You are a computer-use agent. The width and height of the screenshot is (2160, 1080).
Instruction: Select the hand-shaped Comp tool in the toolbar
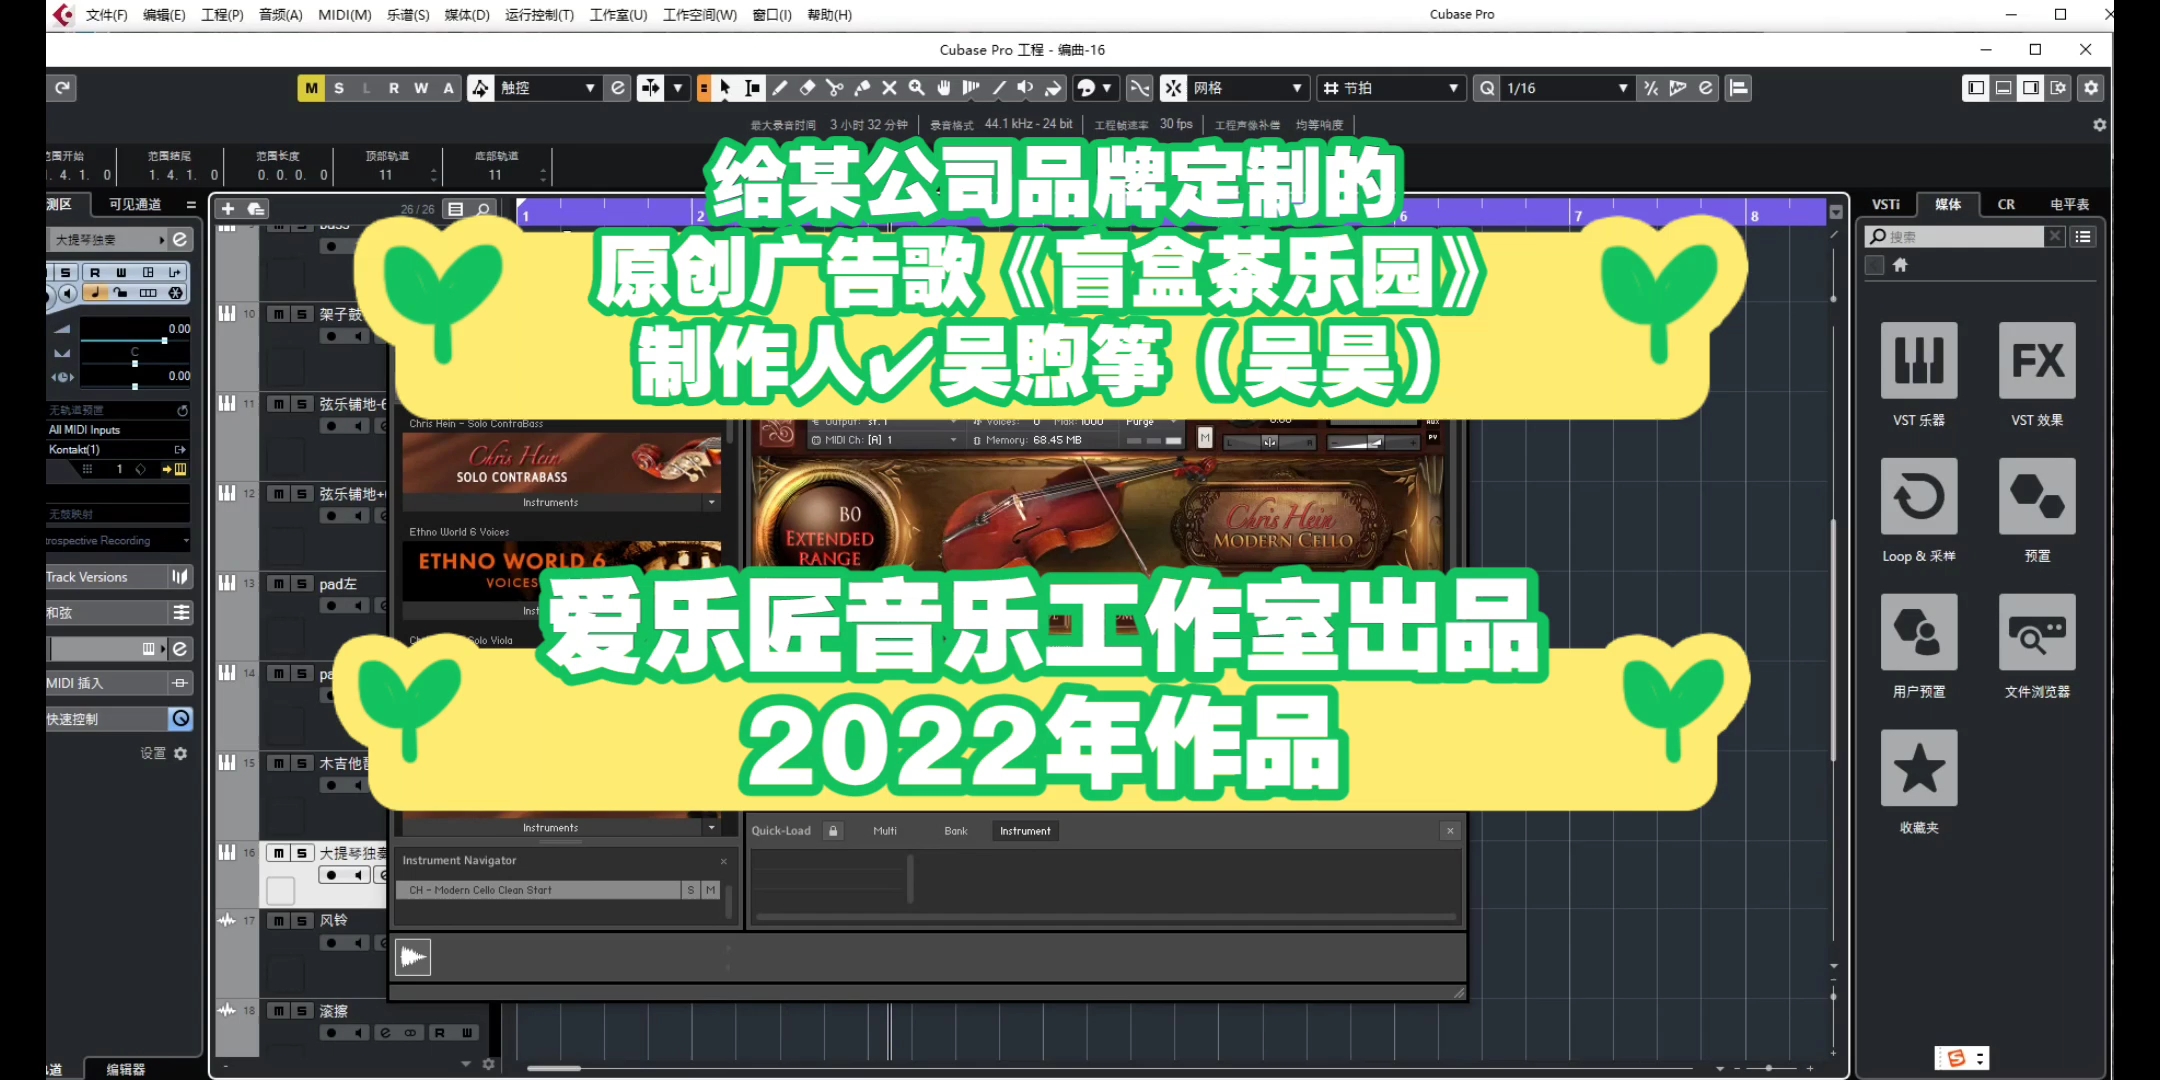coord(943,88)
